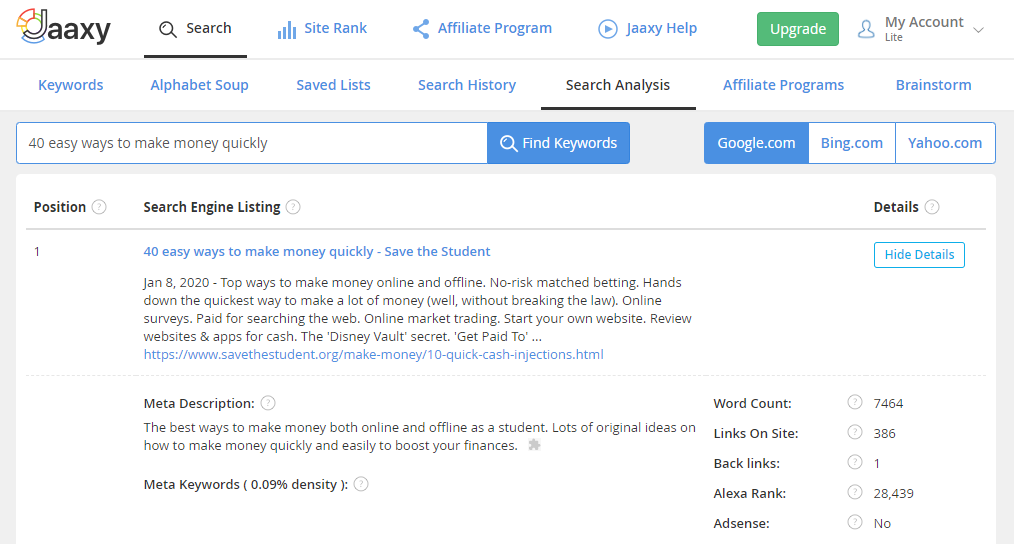Click the Site Rank bar chart icon
The height and width of the screenshot is (544, 1014).
[286, 29]
